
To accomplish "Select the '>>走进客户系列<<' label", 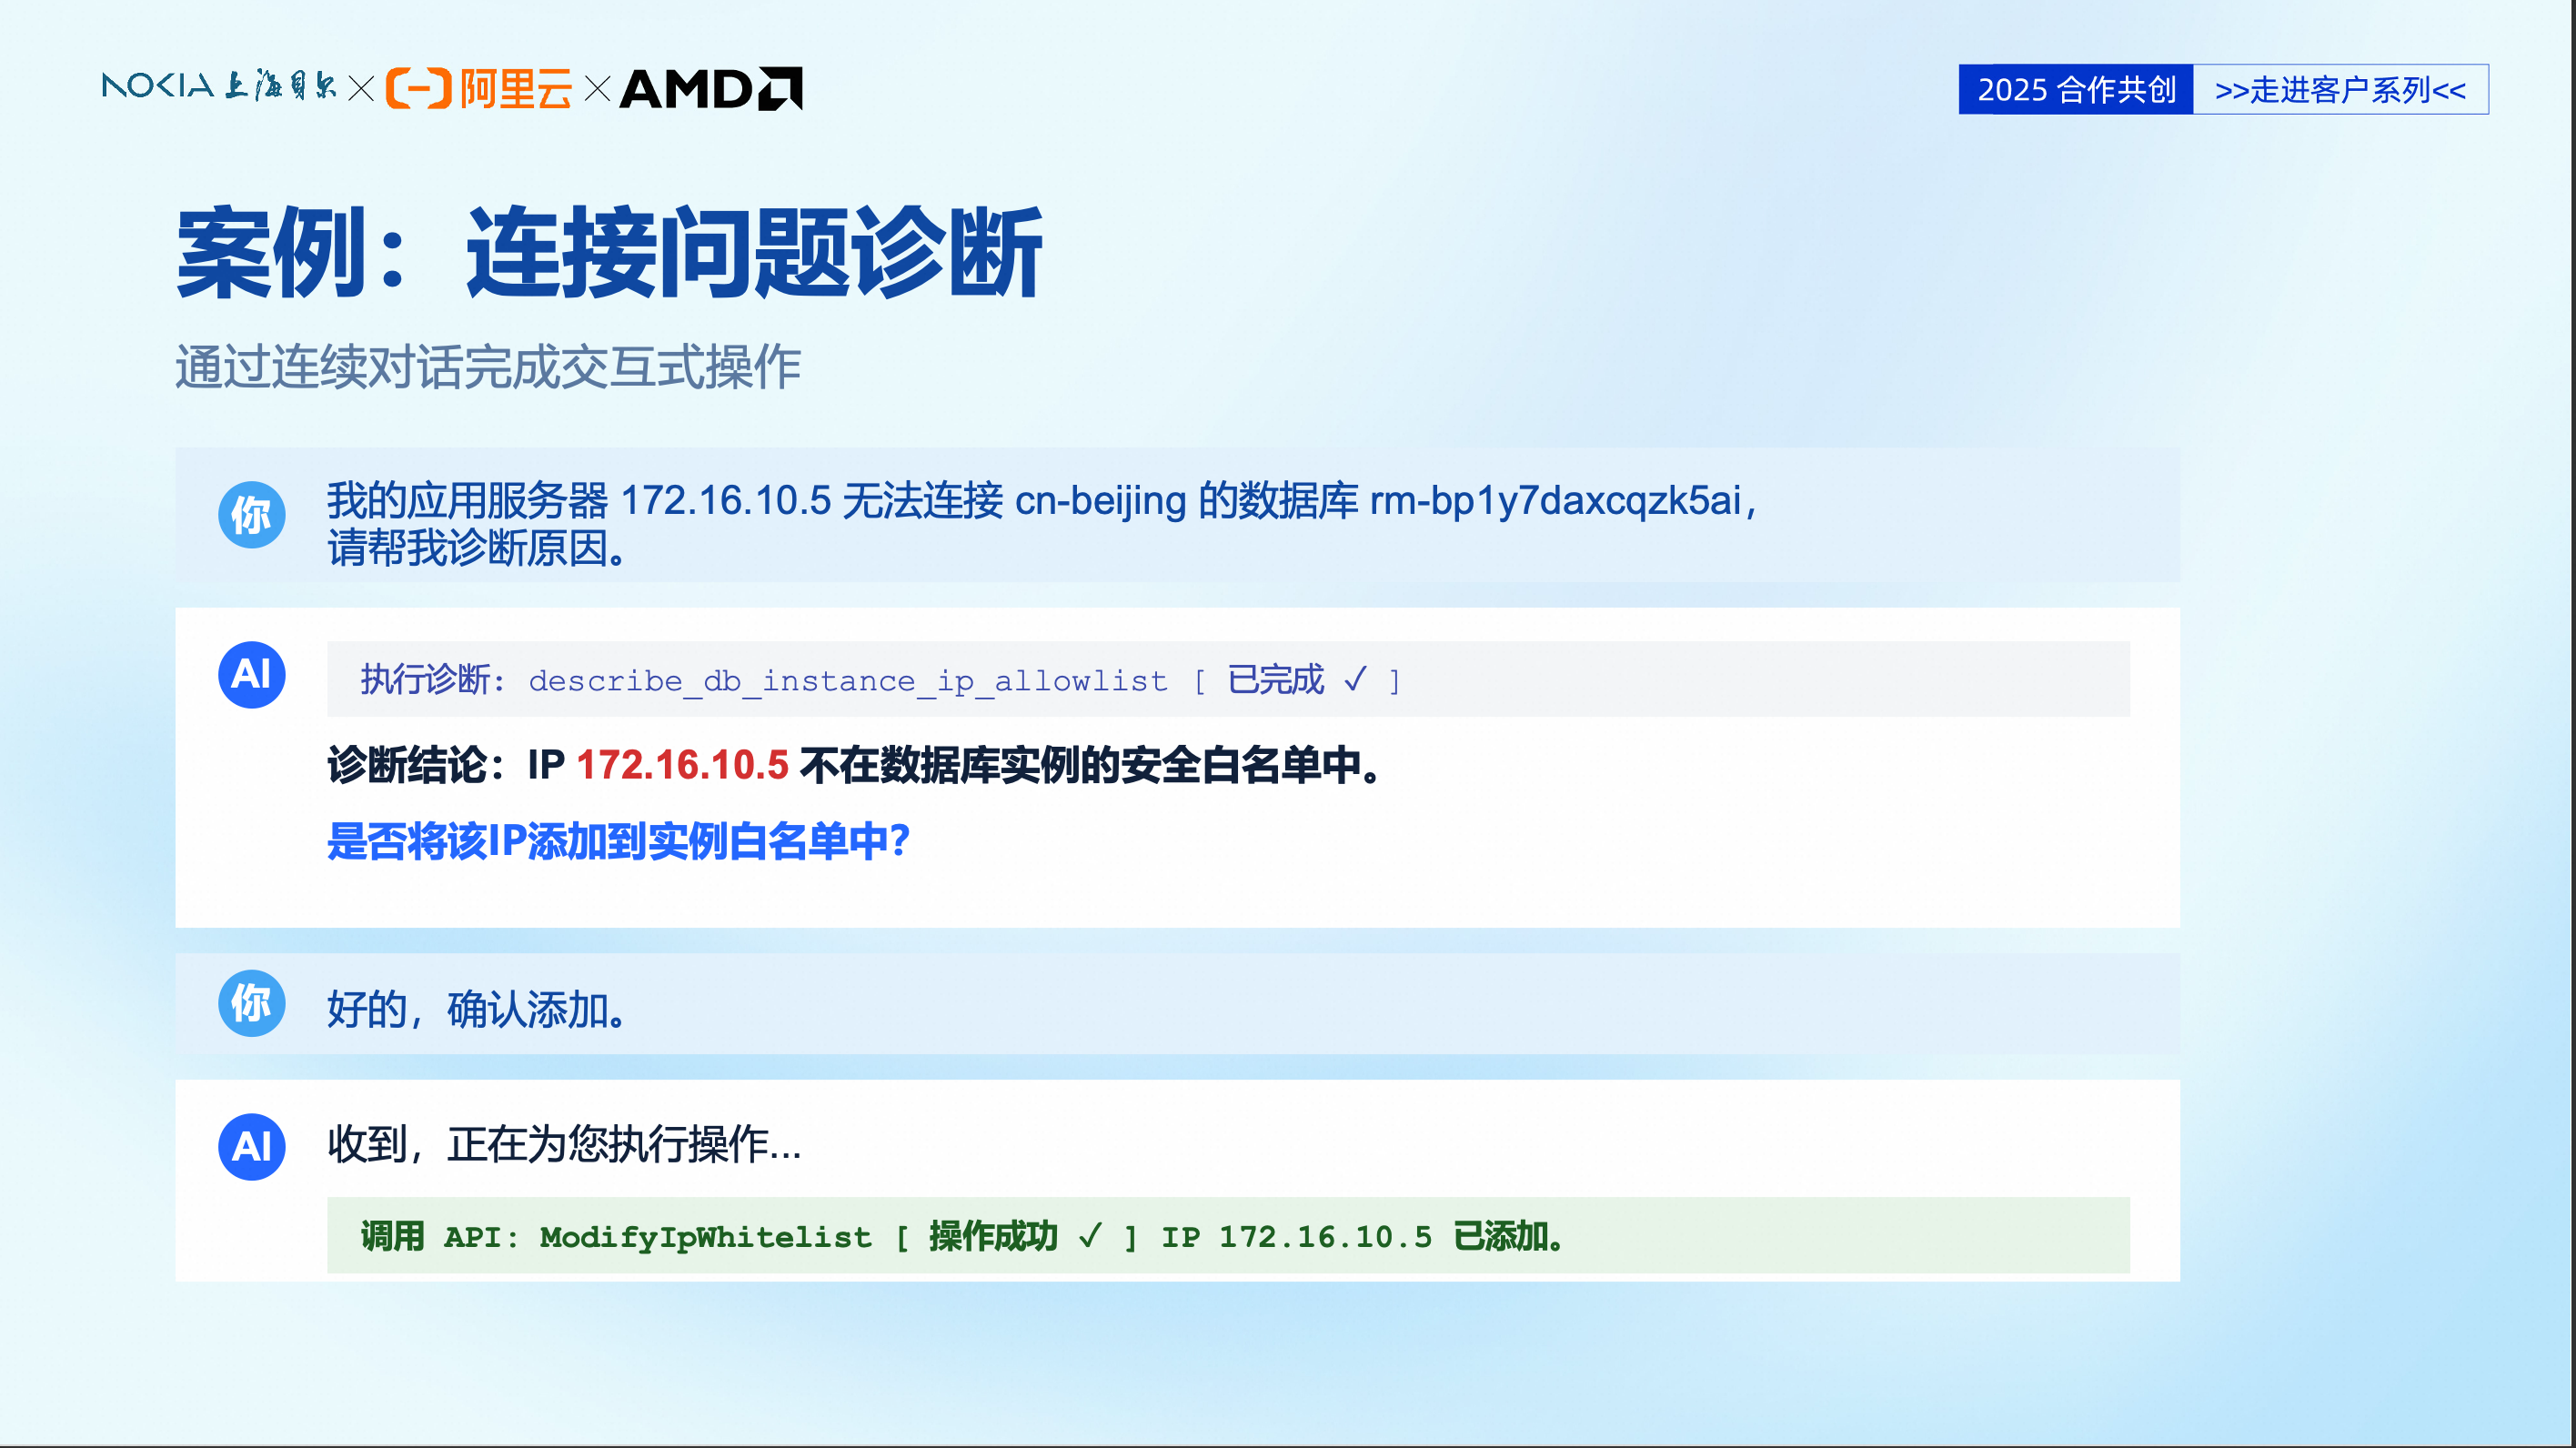I will 2339,90.
